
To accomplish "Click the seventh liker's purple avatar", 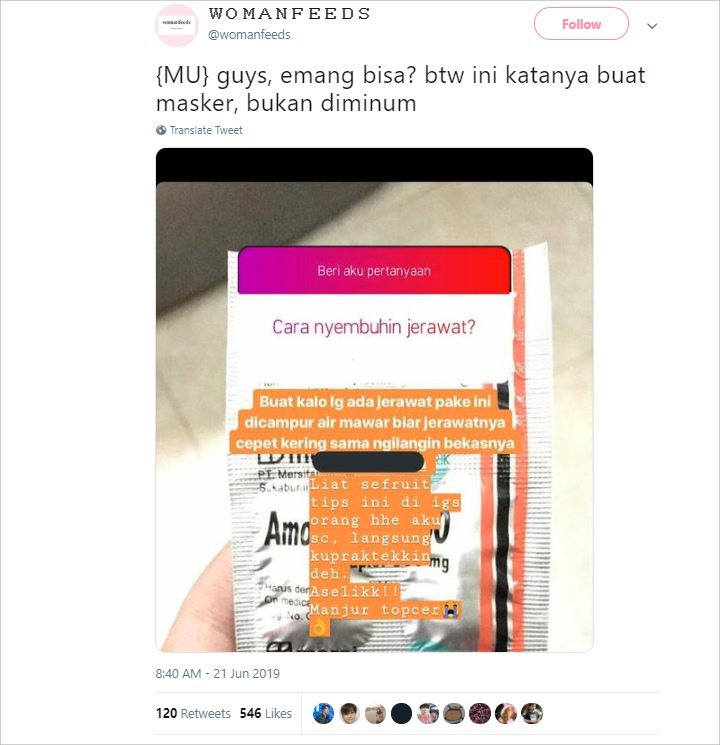I will click(480, 714).
